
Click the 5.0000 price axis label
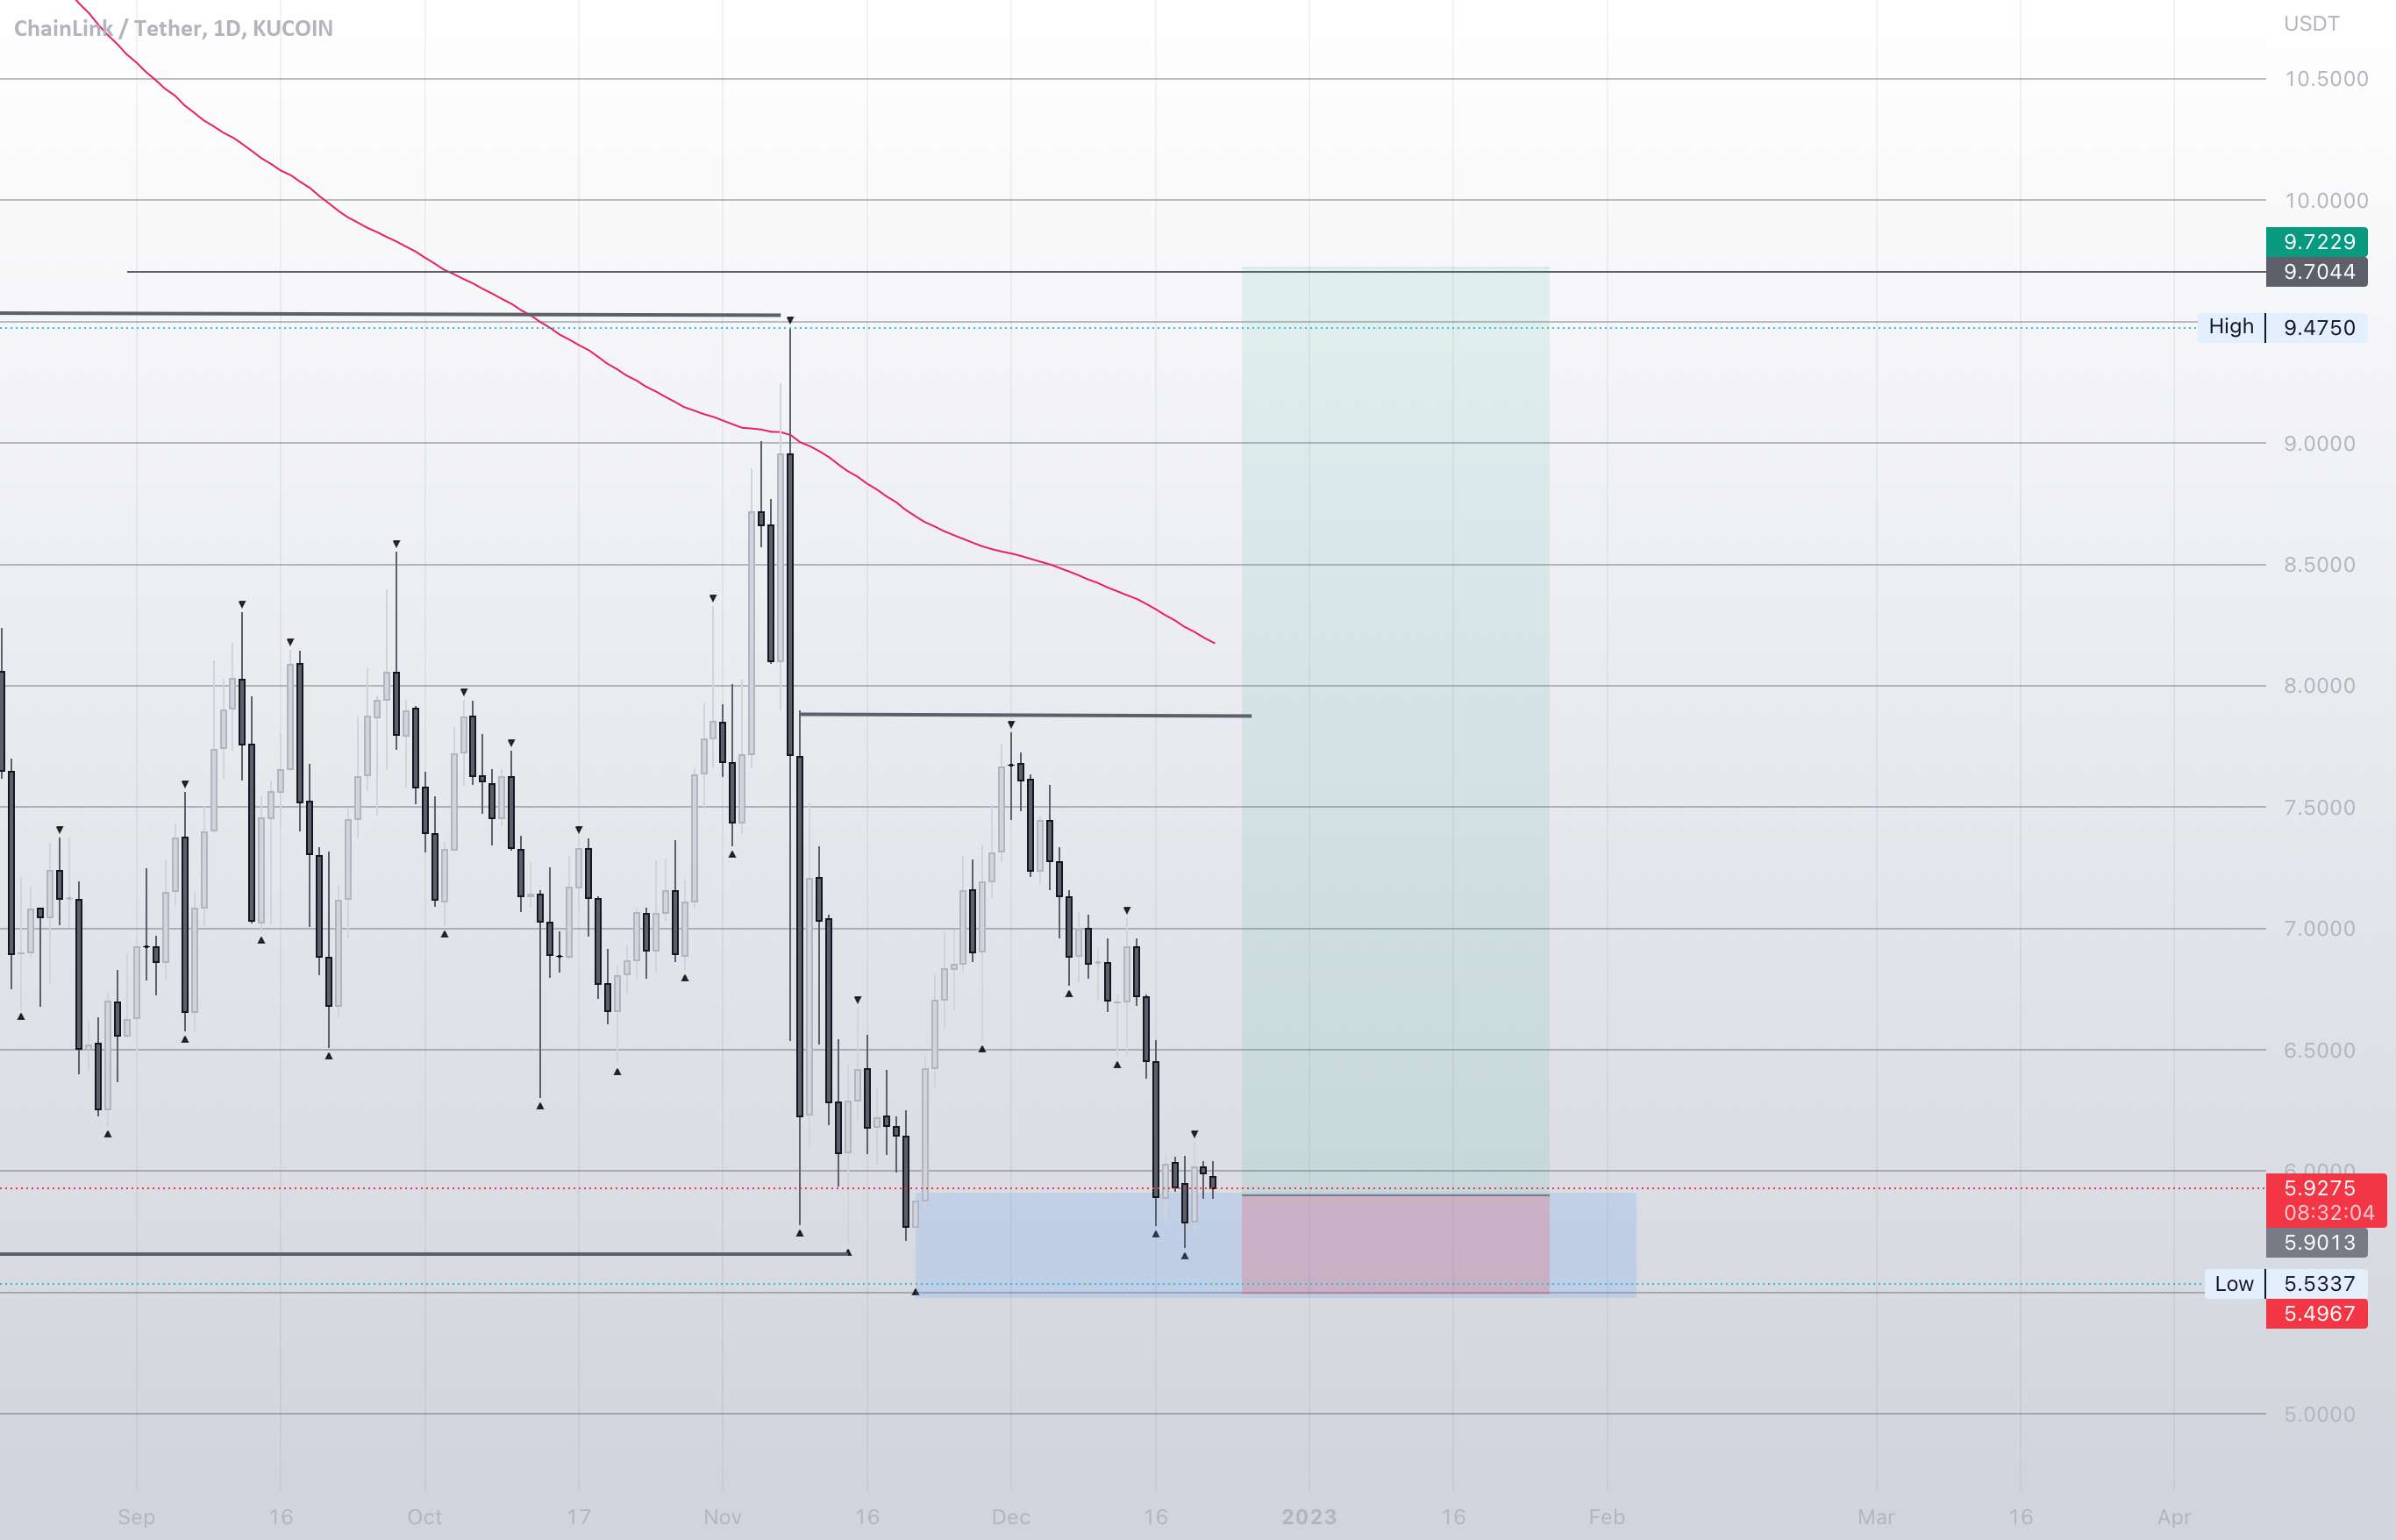coord(2319,1415)
